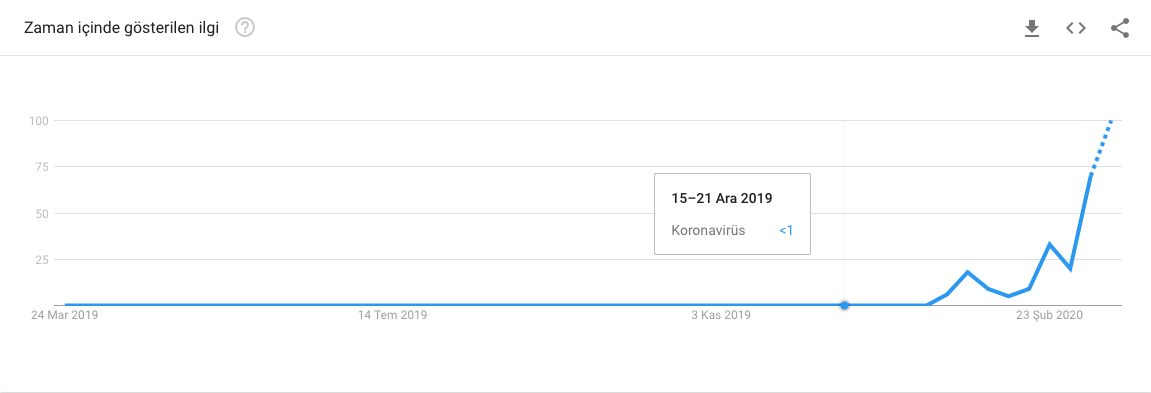1151x393 pixels.
Task: Click the <1 value in the tooltip
Action: pos(786,231)
